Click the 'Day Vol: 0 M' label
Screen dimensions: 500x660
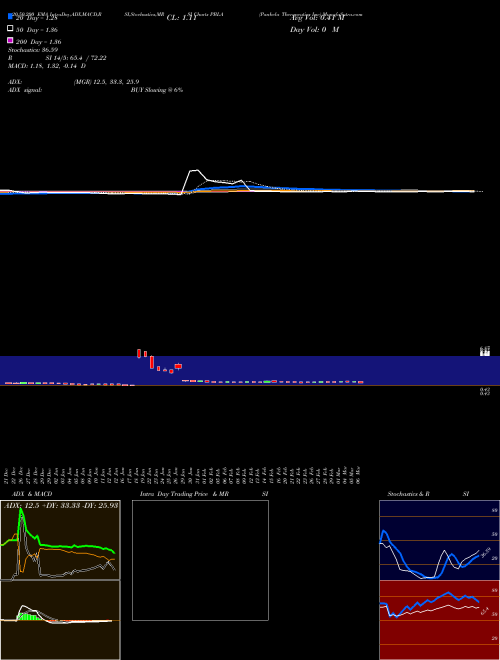pyautogui.click(x=314, y=30)
